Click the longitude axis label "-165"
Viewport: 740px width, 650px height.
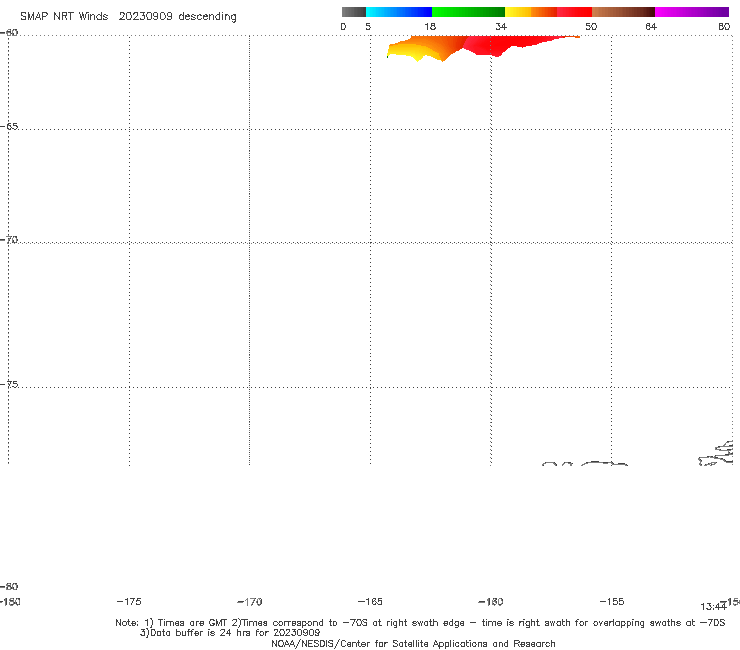(370, 601)
